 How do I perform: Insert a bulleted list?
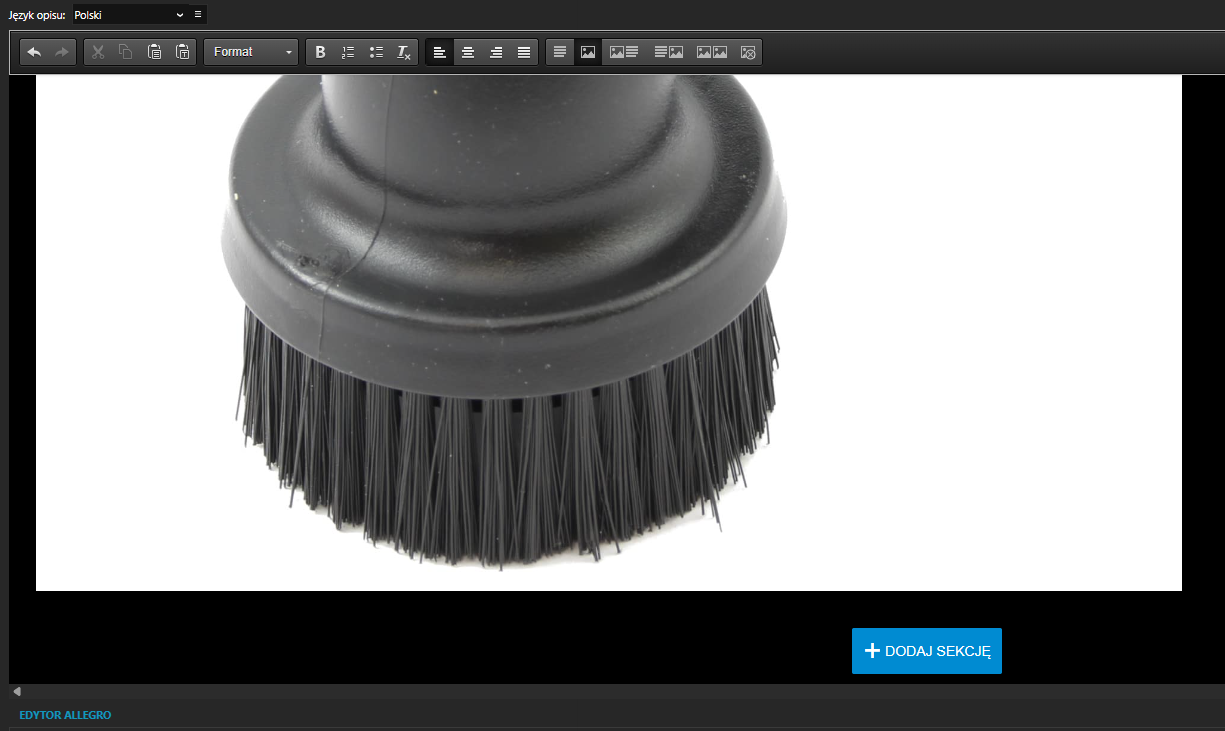click(376, 52)
